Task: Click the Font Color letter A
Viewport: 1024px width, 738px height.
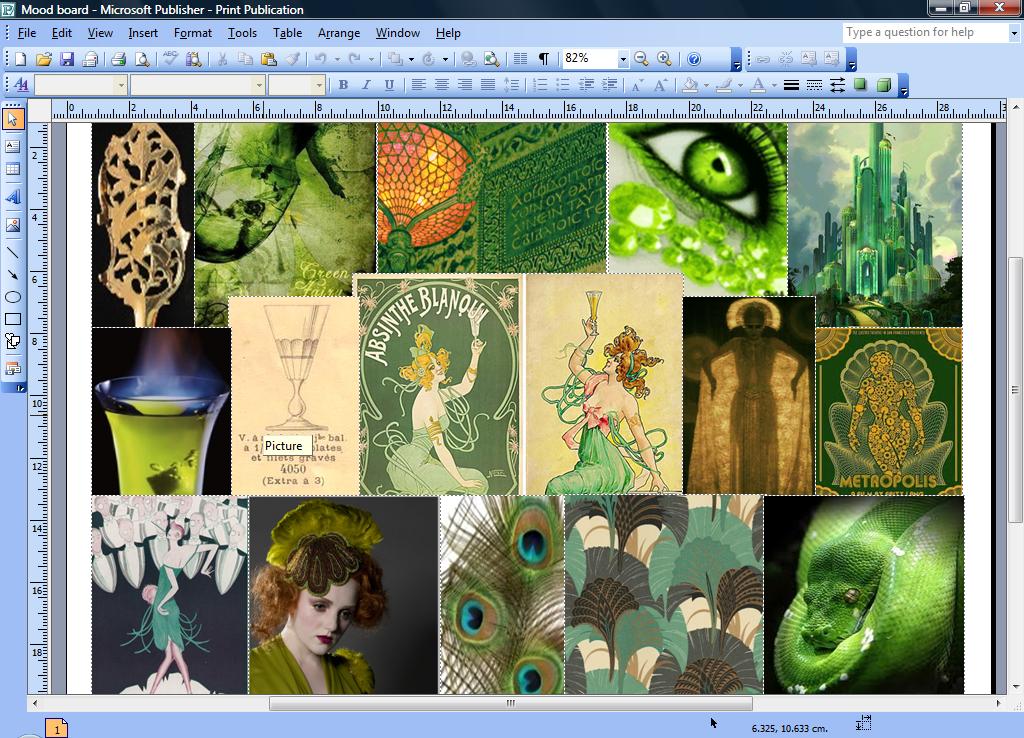Action: (758, 85)
